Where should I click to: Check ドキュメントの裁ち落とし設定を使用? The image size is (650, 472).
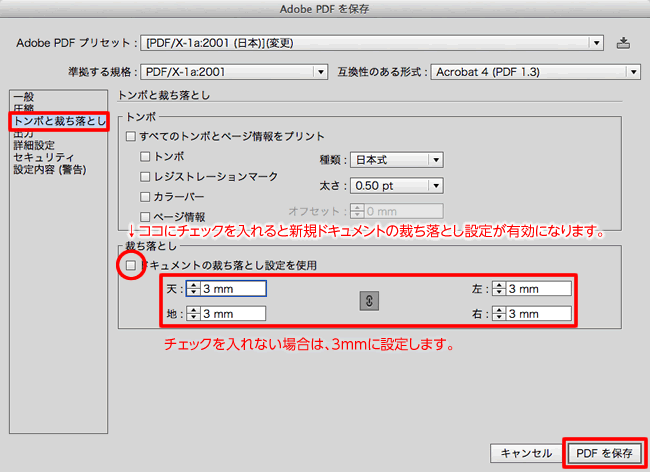click(x=131, y=265)
